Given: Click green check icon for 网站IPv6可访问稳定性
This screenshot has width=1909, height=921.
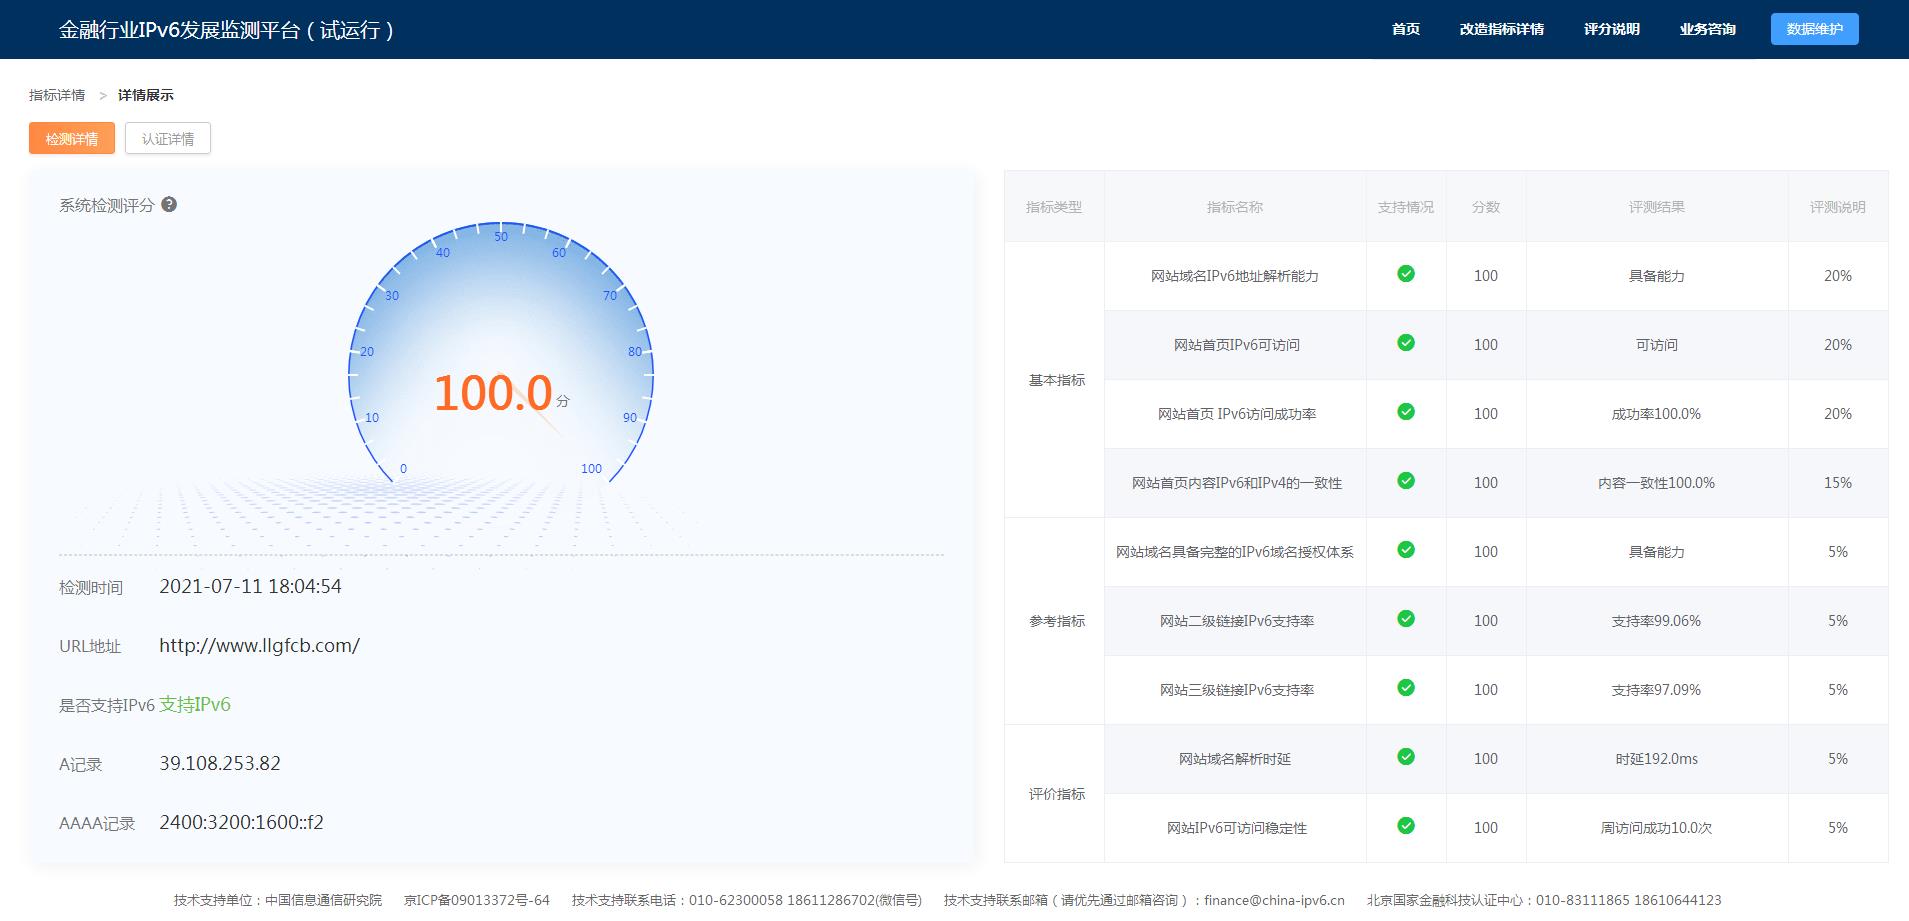Looking at the screenshot, I should (1405, 826).
